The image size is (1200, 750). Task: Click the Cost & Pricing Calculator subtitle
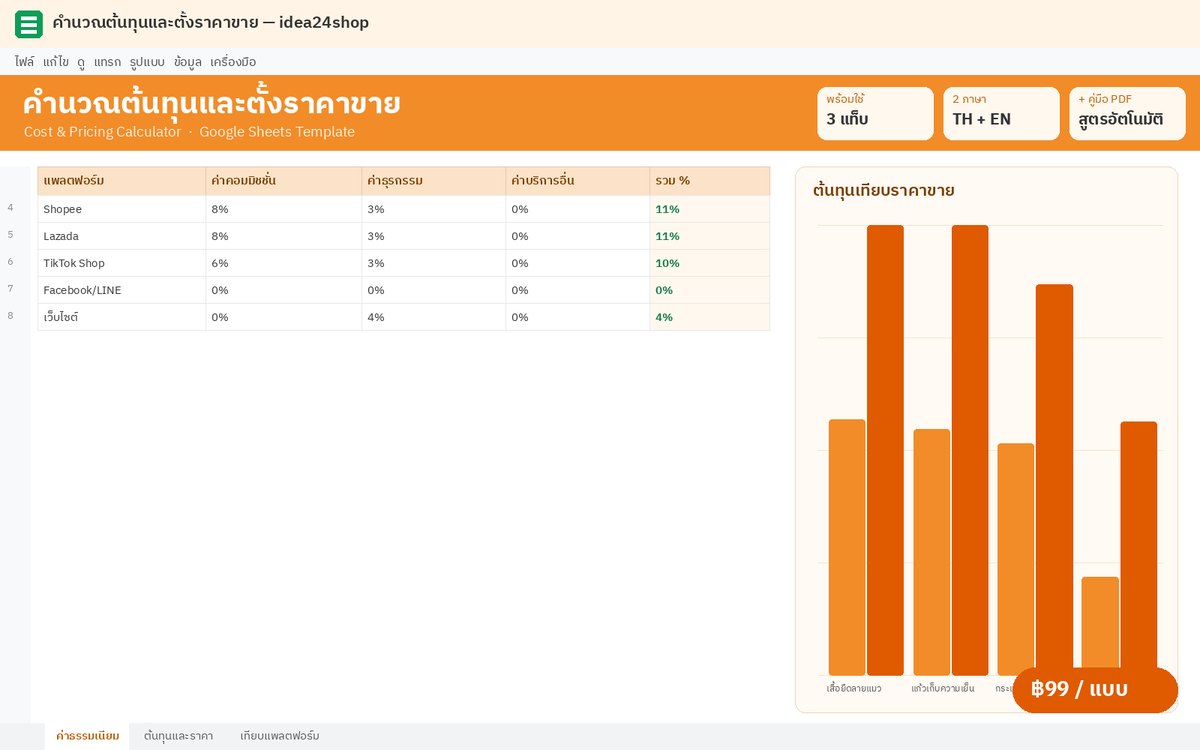click(x=189, y=132)
